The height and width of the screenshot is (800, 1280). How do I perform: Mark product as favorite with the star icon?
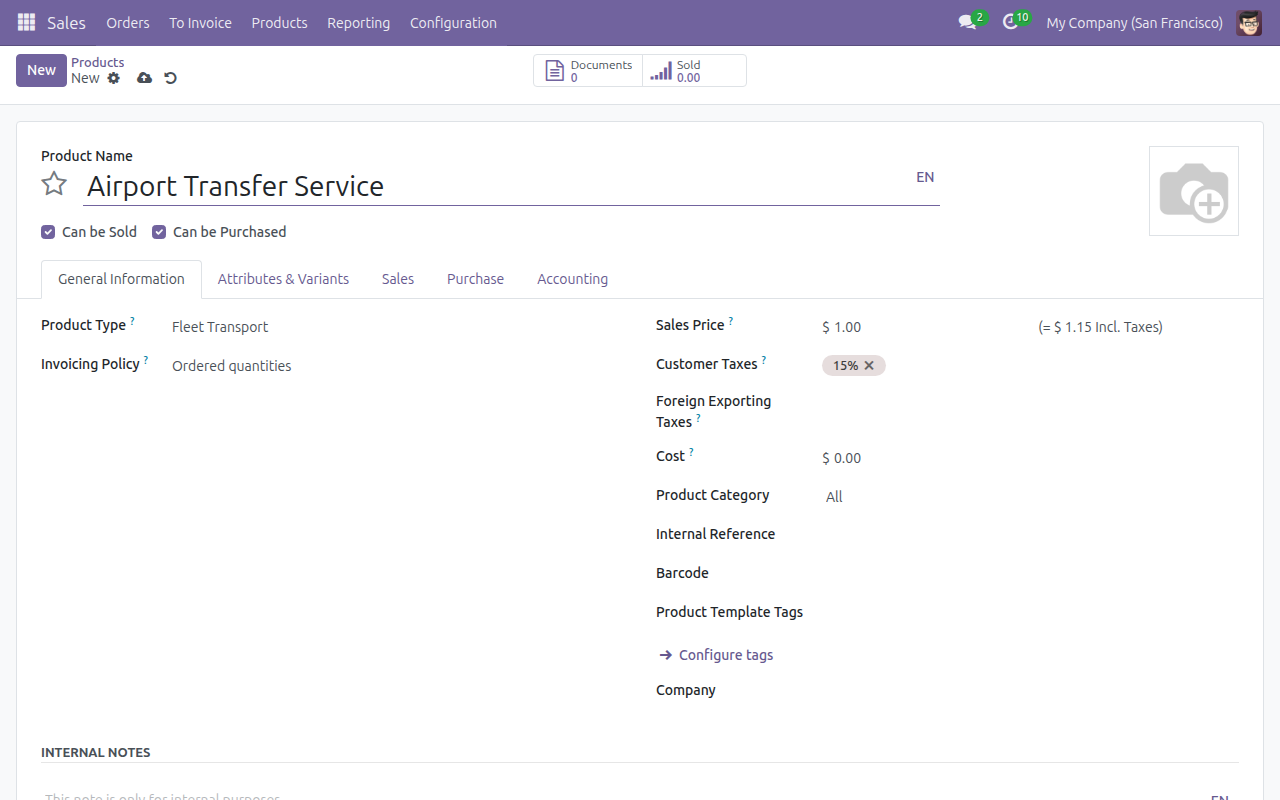click(54, 184)
